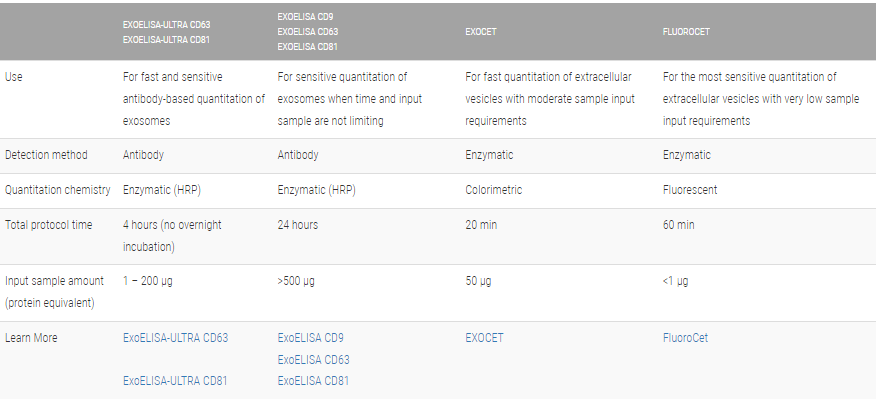Click the 'Learn More' row label
The image size is (884, 405).
click(31, 338)
